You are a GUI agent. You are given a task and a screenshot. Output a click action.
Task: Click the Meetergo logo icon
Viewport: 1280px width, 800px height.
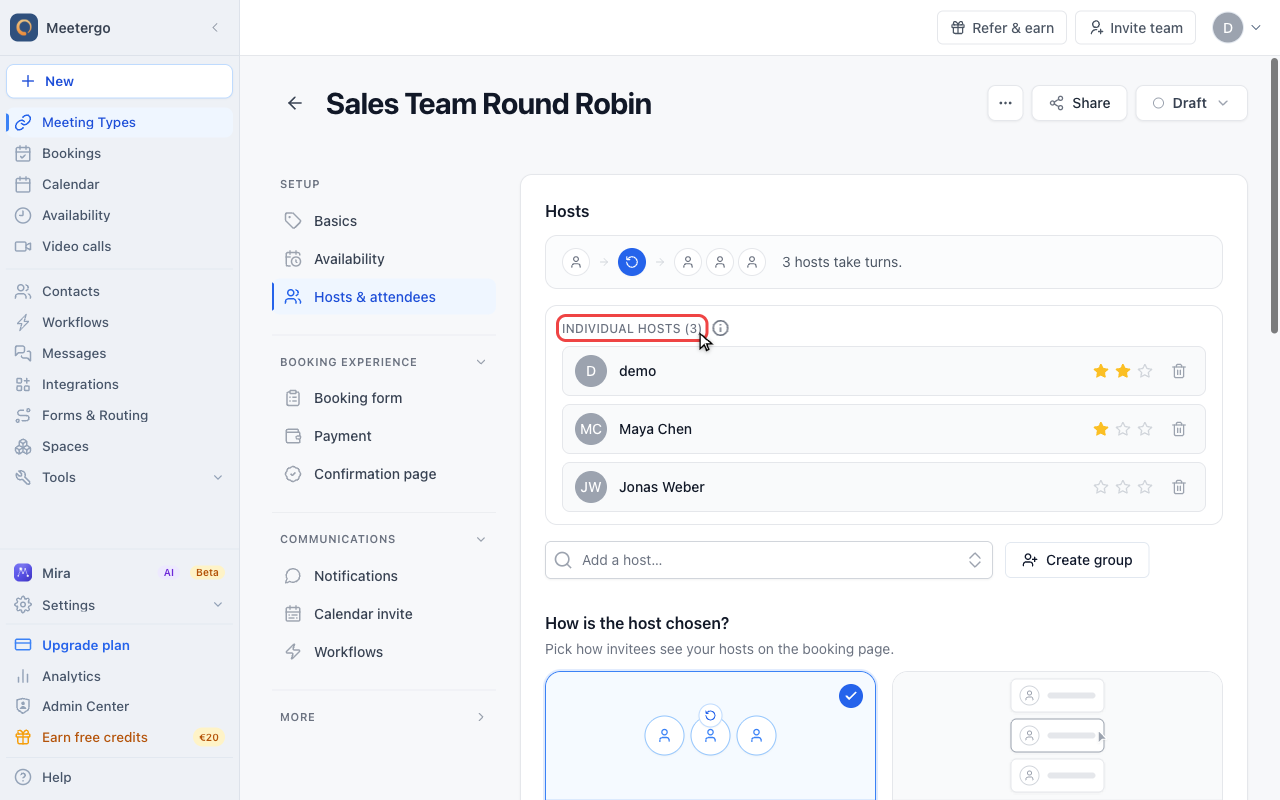click(24, 28)
